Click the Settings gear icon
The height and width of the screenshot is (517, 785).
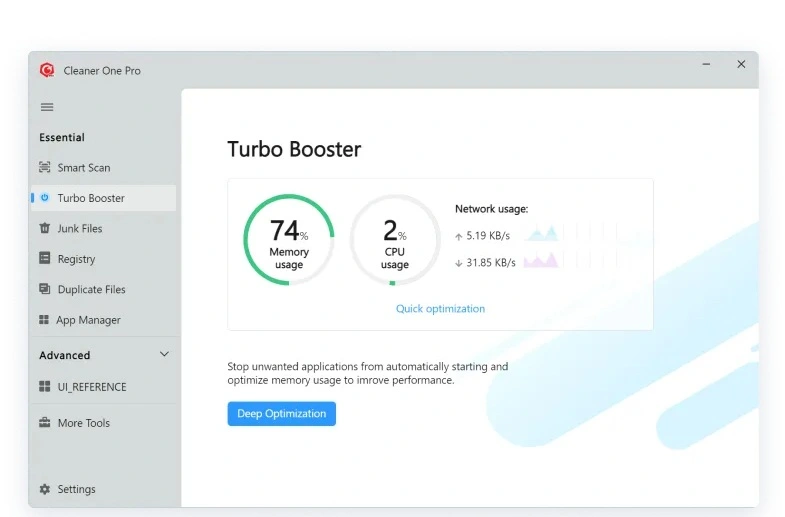tap(45, 489)
